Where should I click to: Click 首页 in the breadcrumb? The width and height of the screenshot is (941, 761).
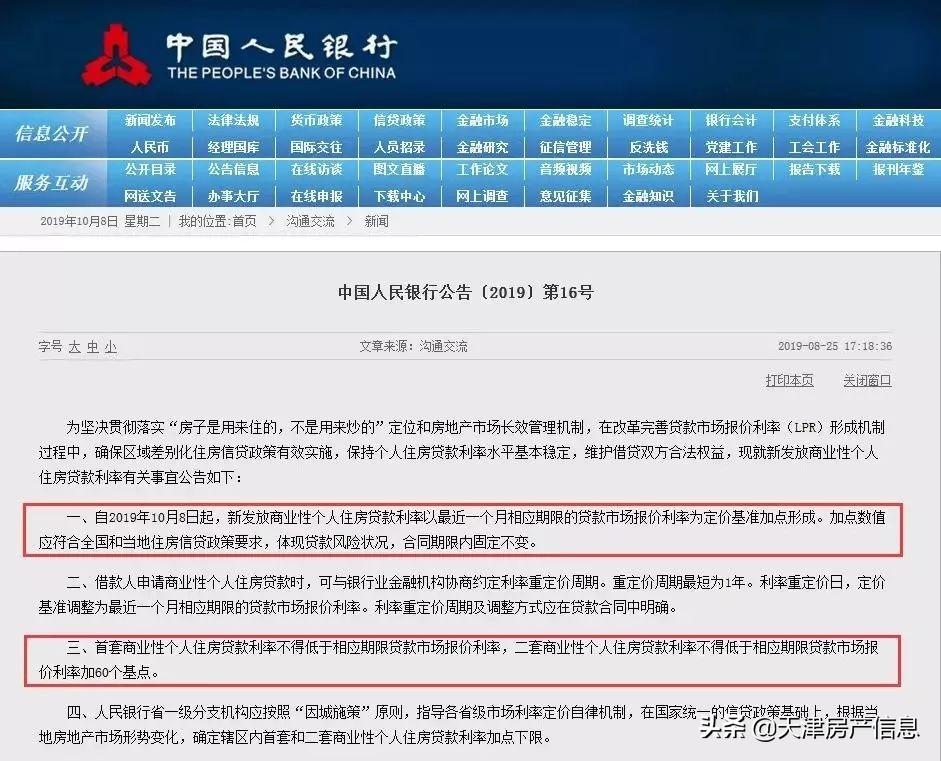click(x=244, y=221)
